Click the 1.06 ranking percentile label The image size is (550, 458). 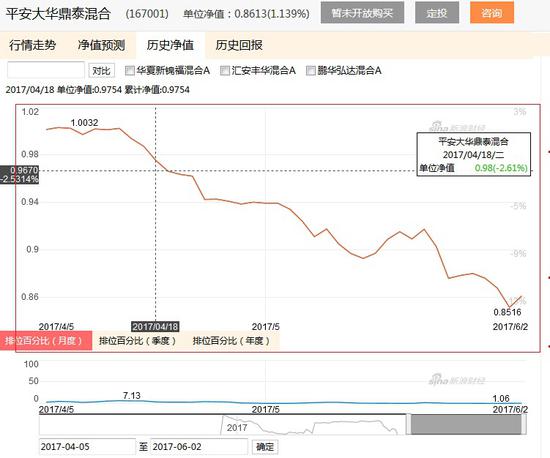501,398
